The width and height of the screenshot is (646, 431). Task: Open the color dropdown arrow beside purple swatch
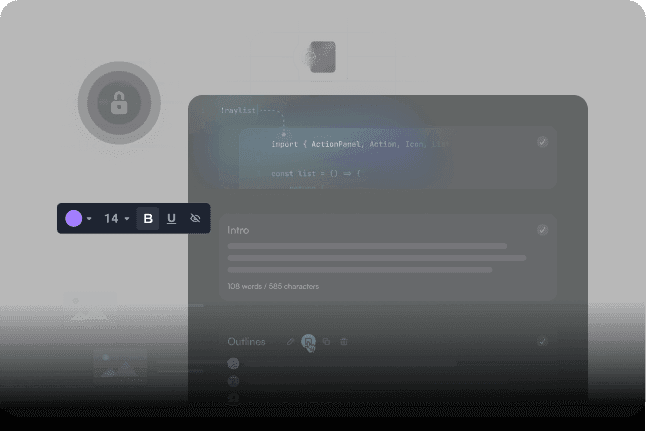click(x=89, y=219)
